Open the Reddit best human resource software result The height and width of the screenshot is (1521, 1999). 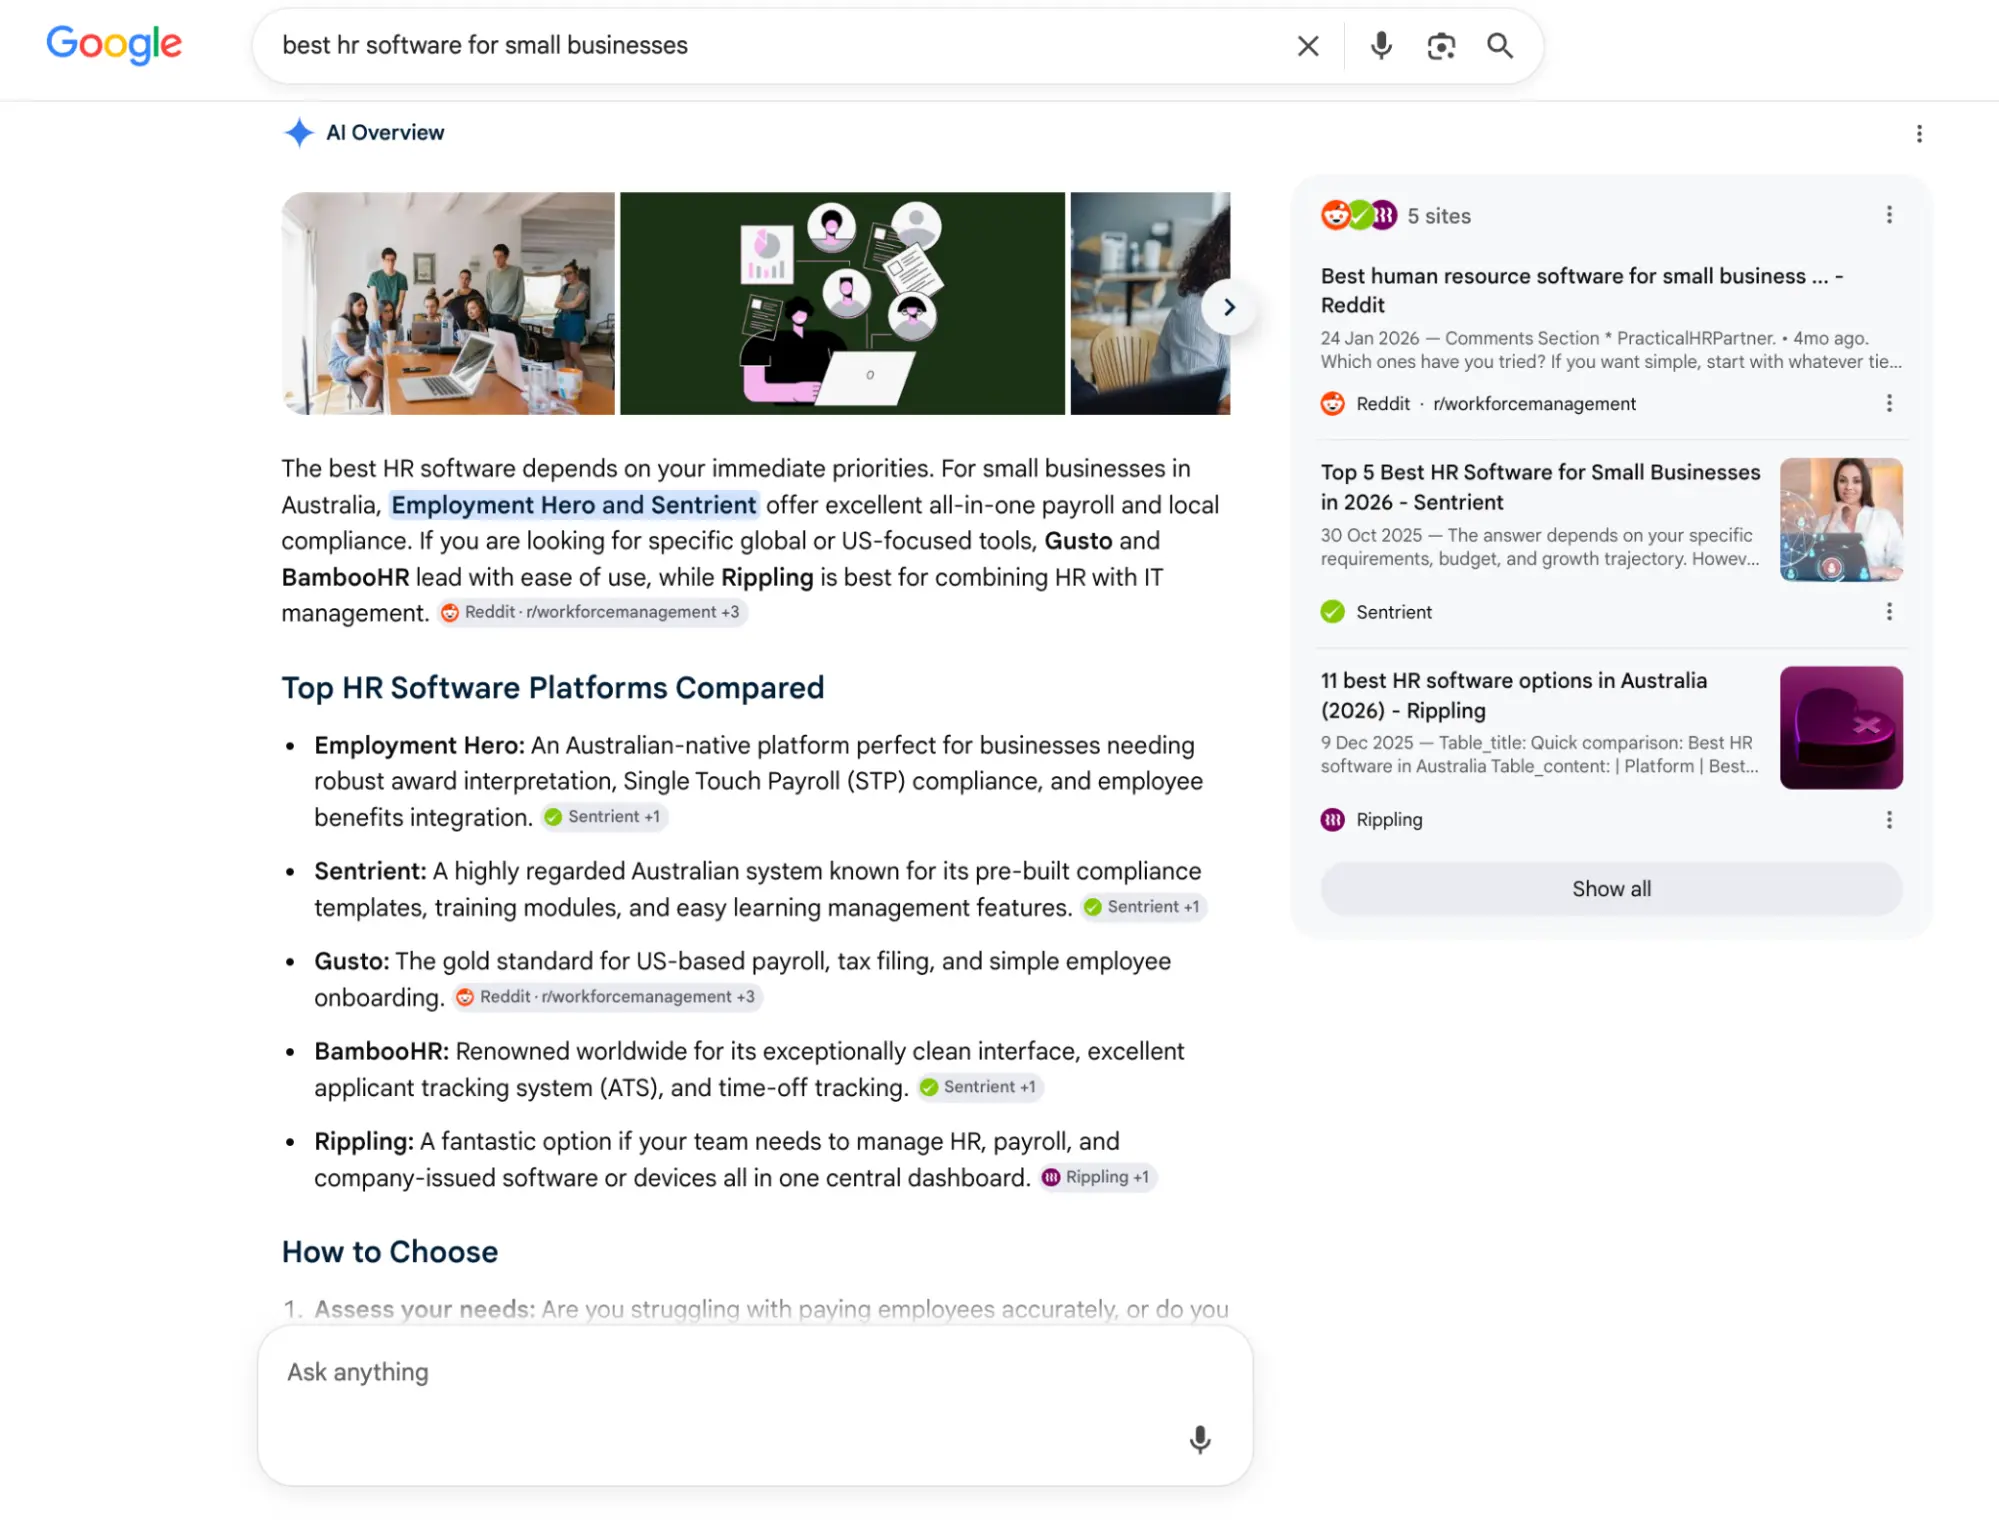[x=1582, y=290]
